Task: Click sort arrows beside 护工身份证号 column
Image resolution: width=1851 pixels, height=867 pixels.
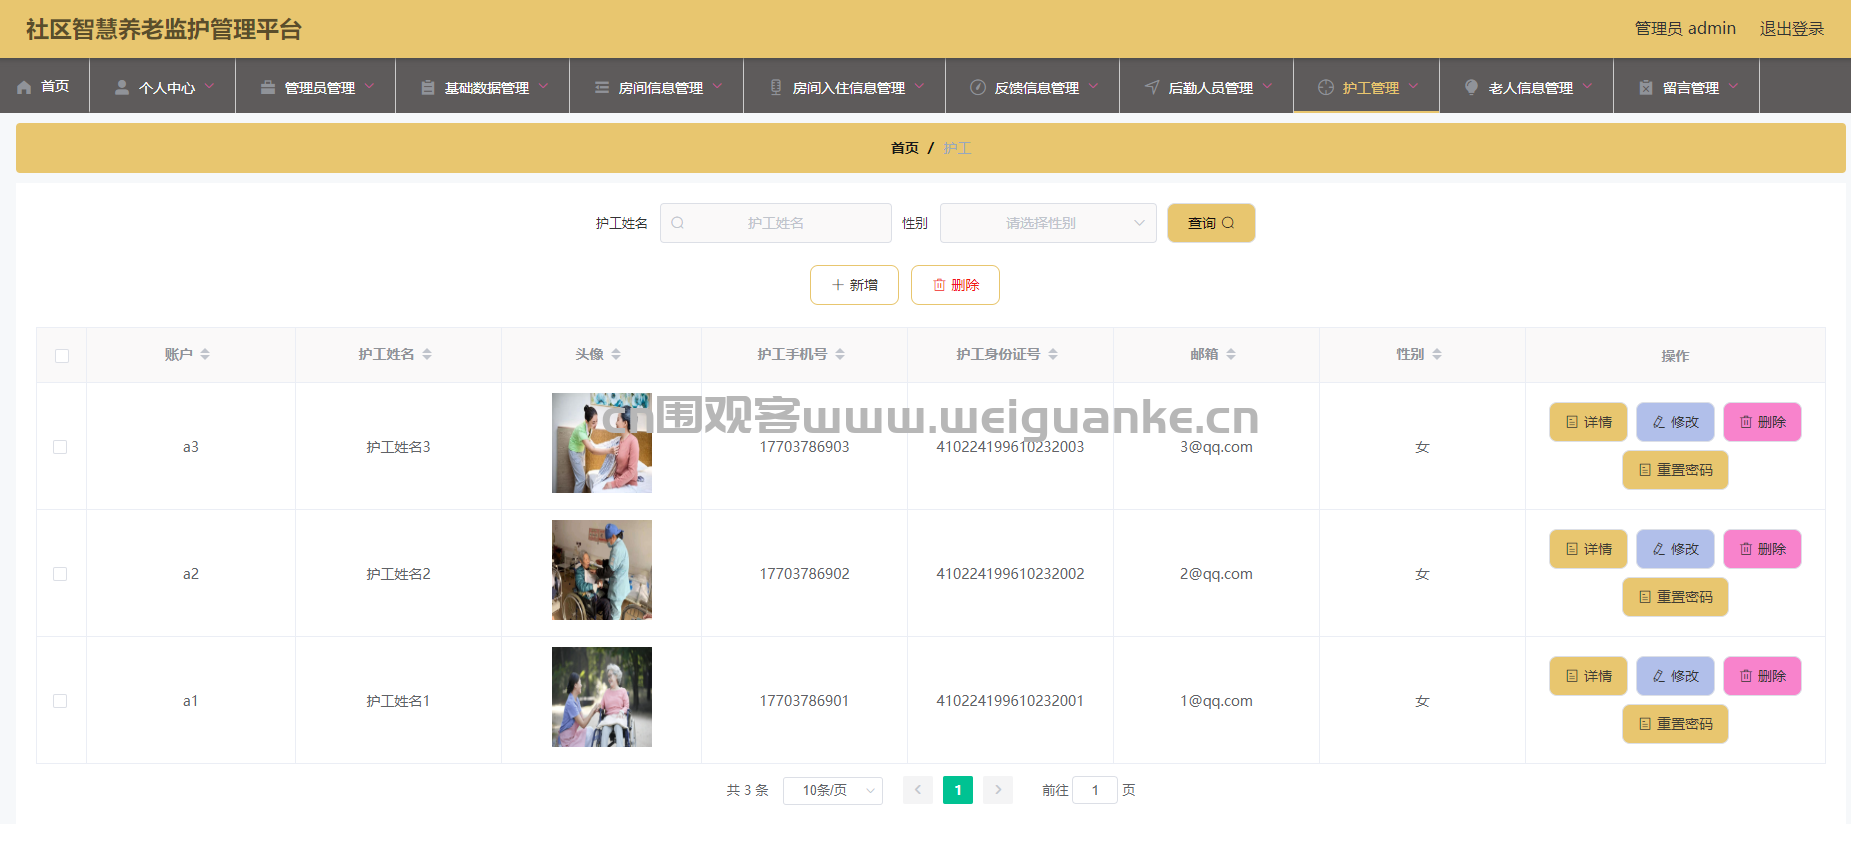Action: [x=1053, y=354]
